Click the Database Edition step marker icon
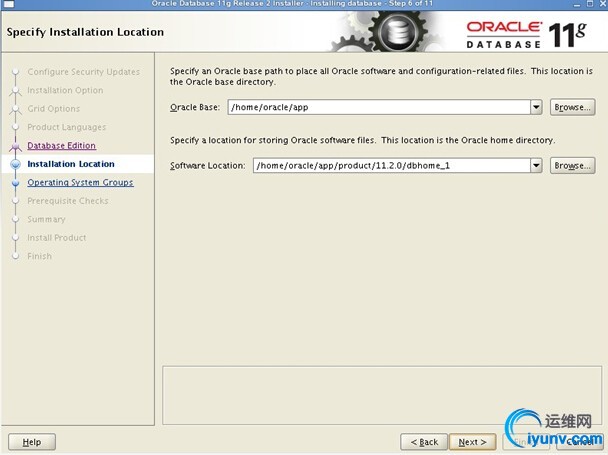The image size is (608, 455). [16, 146]
